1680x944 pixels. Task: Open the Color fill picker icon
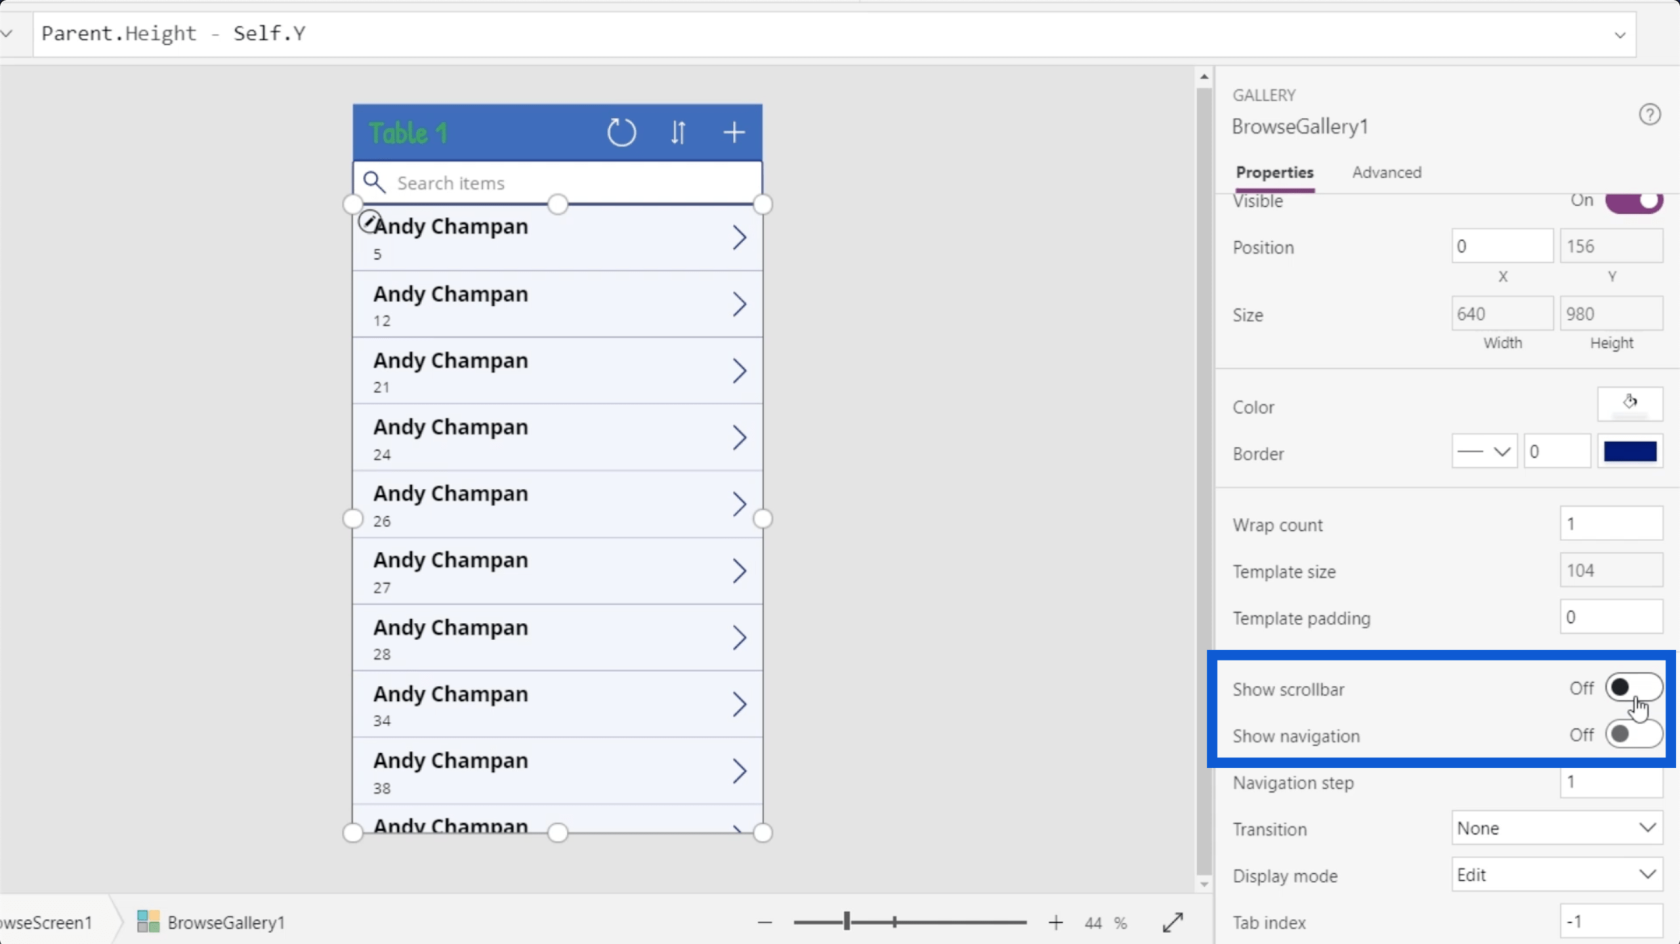(1630, 405)
